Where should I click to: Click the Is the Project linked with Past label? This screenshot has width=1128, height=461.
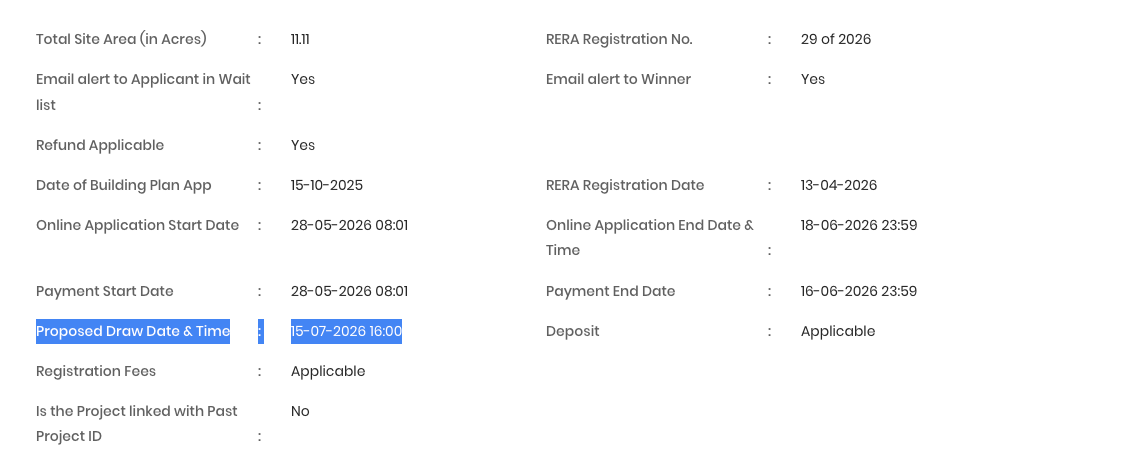click(137, 411)
